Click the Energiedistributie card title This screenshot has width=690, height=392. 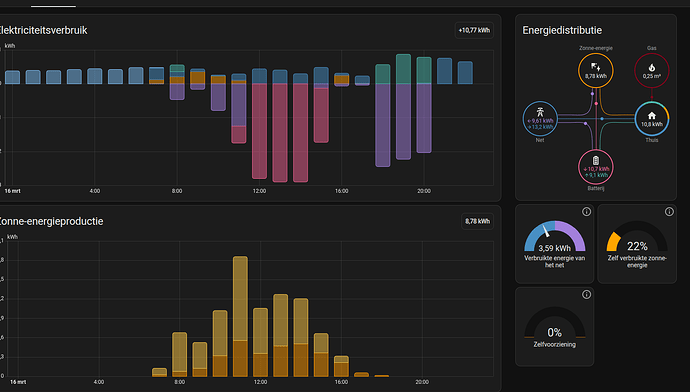[562, 30]
